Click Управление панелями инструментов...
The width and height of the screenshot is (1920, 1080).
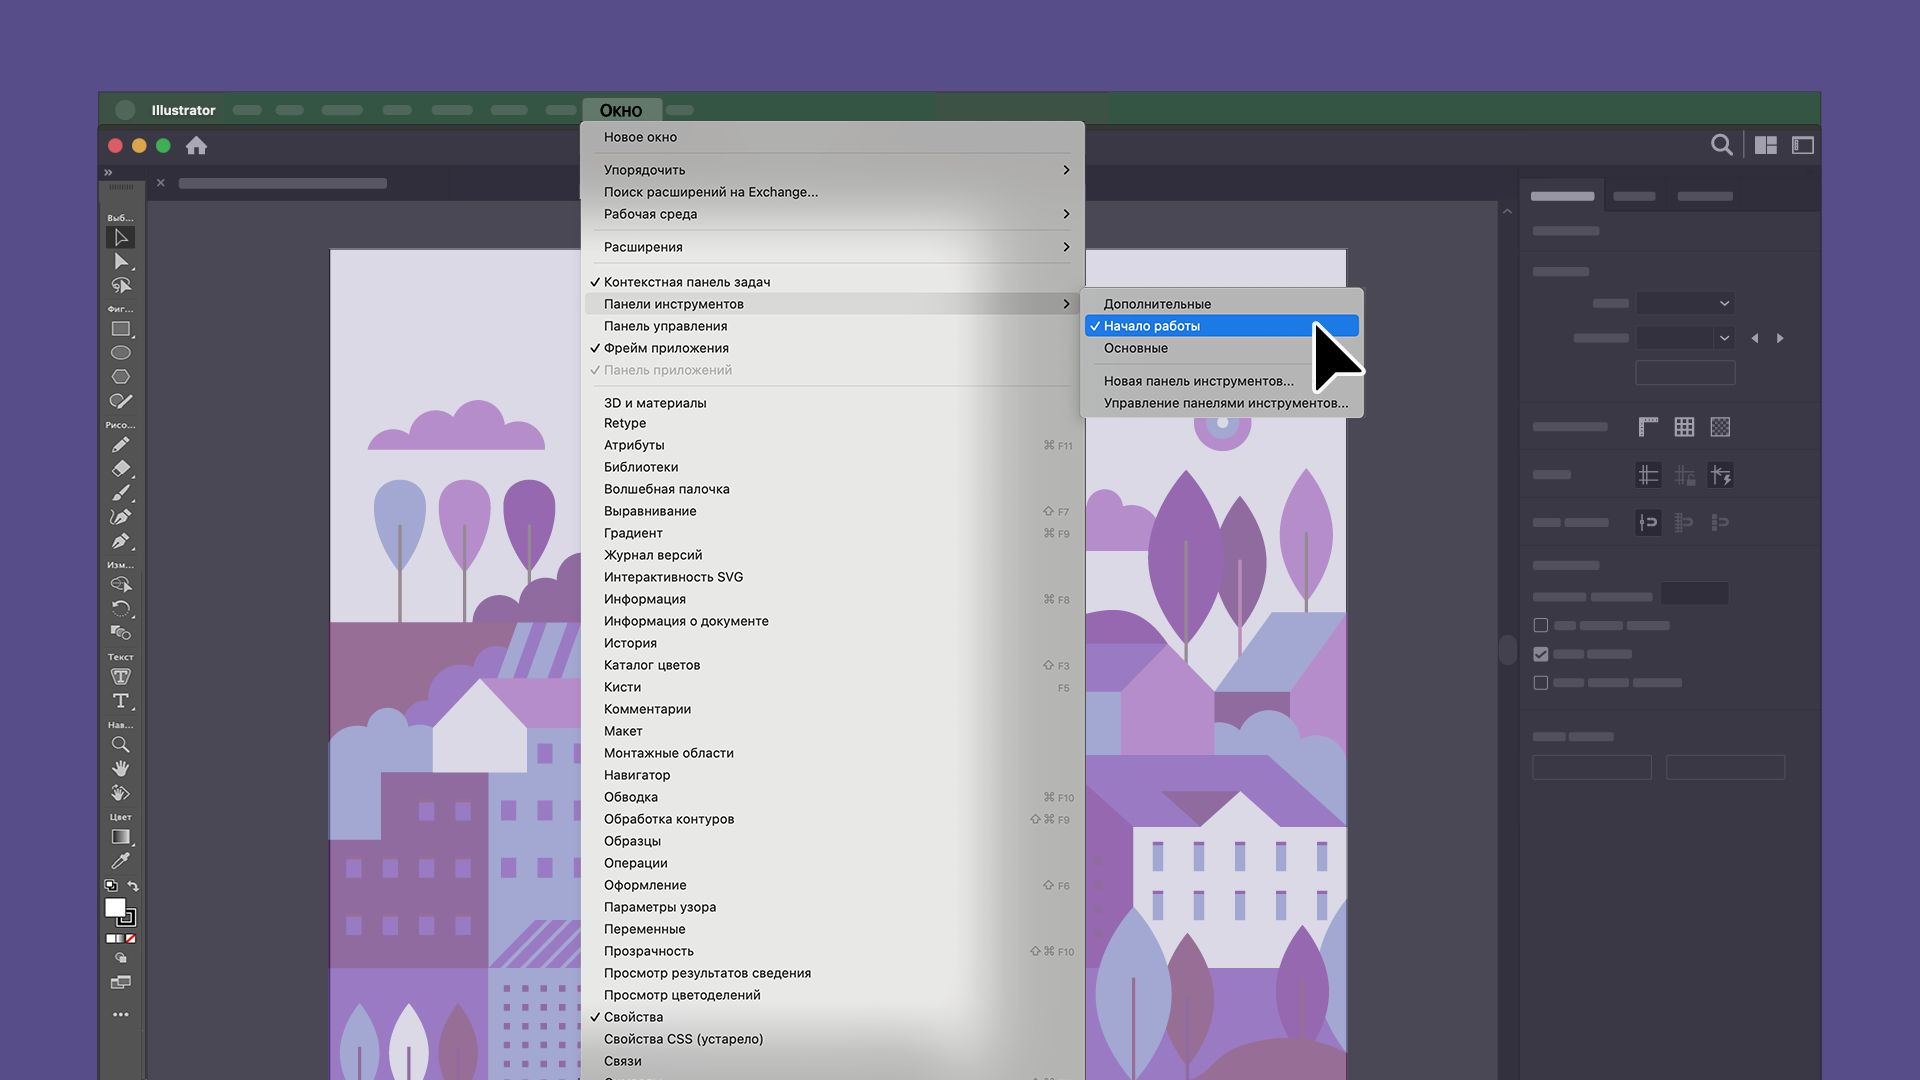(1225, 403)
